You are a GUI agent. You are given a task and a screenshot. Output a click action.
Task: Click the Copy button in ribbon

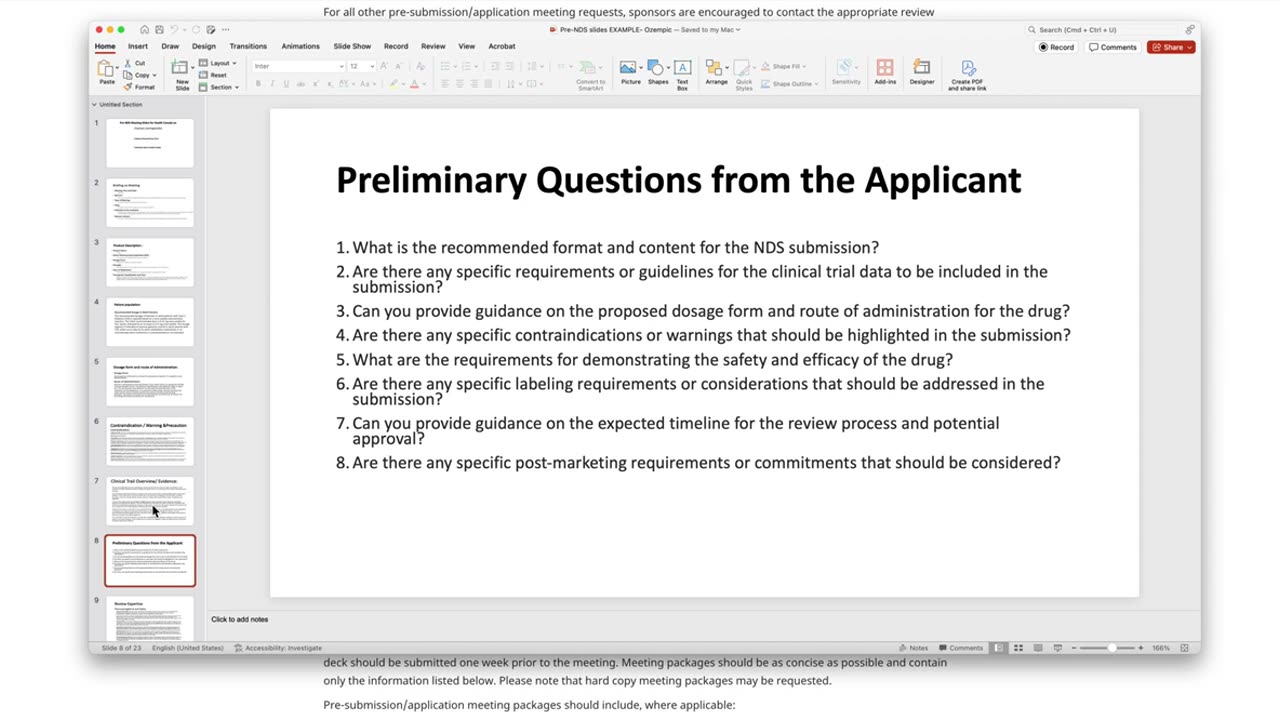(x=138, y=75)
